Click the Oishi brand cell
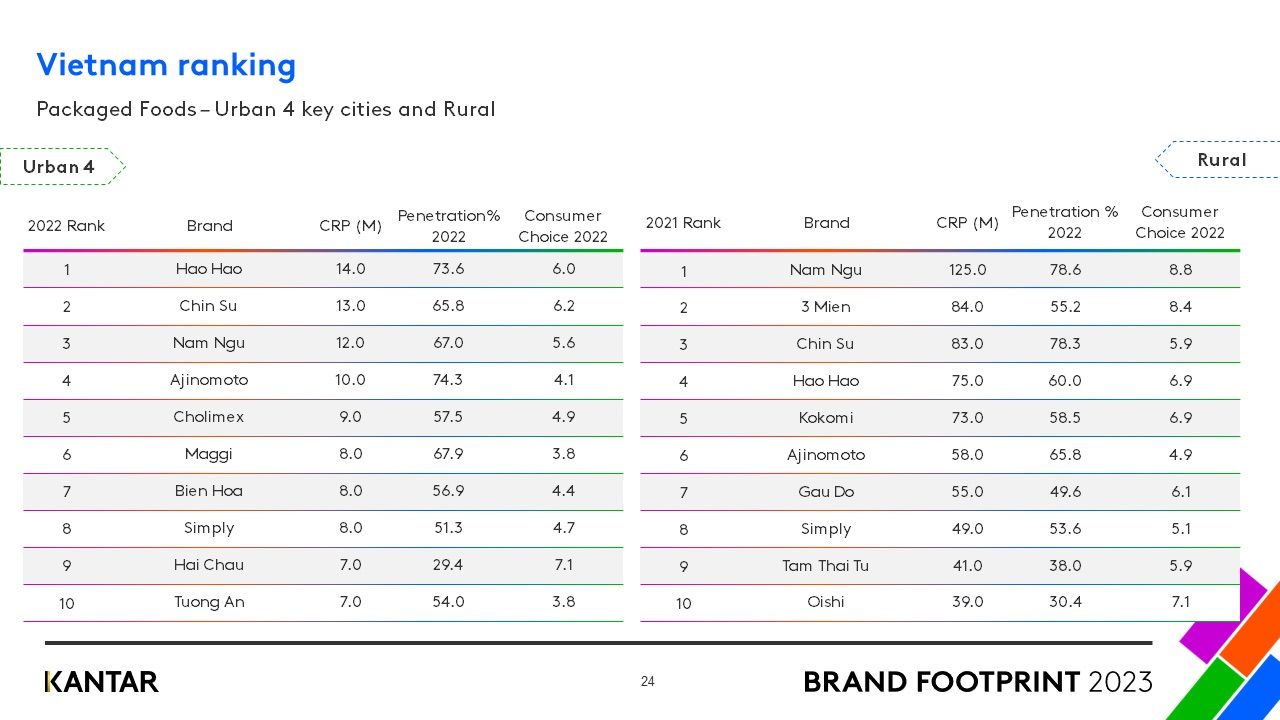This screenshot has height=720, width=1280. (826, 602)
